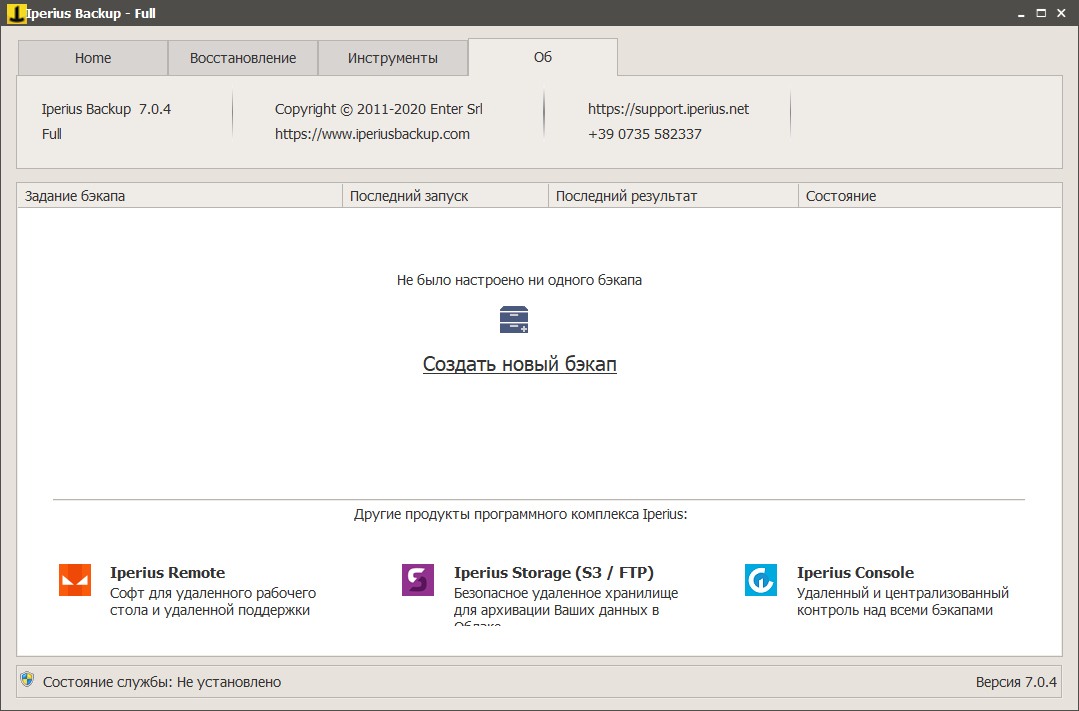Click the Iperius Storage (S3 / FTP) title

(x=553, y=573)
